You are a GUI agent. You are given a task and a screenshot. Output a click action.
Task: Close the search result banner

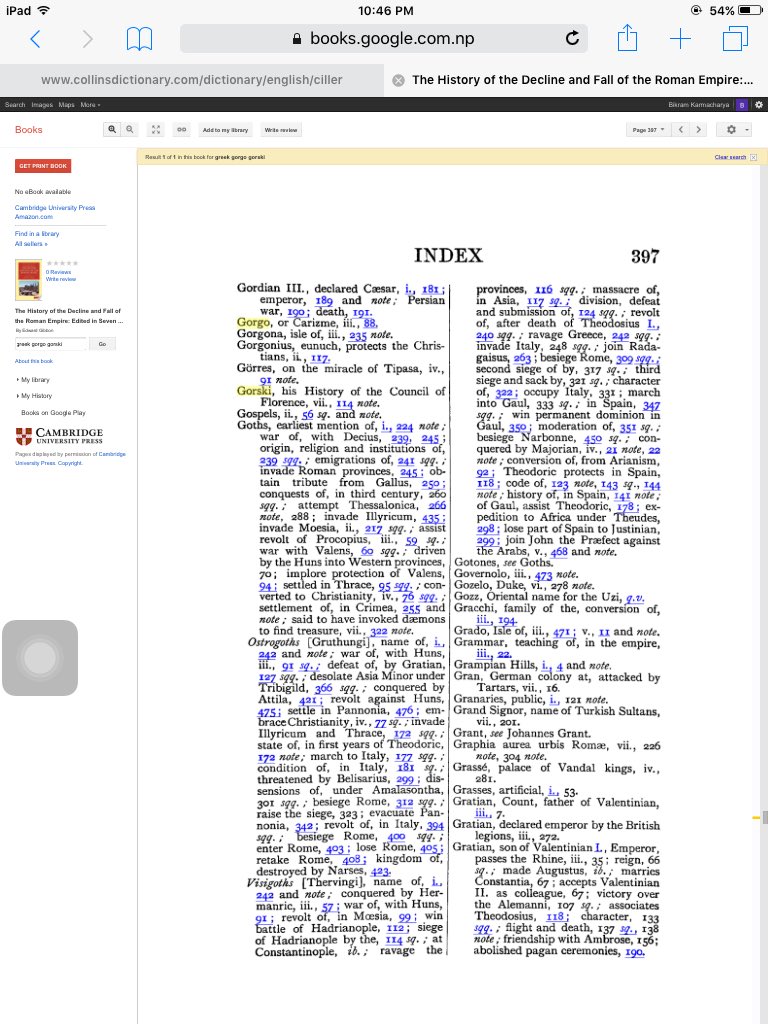(754, 157)
